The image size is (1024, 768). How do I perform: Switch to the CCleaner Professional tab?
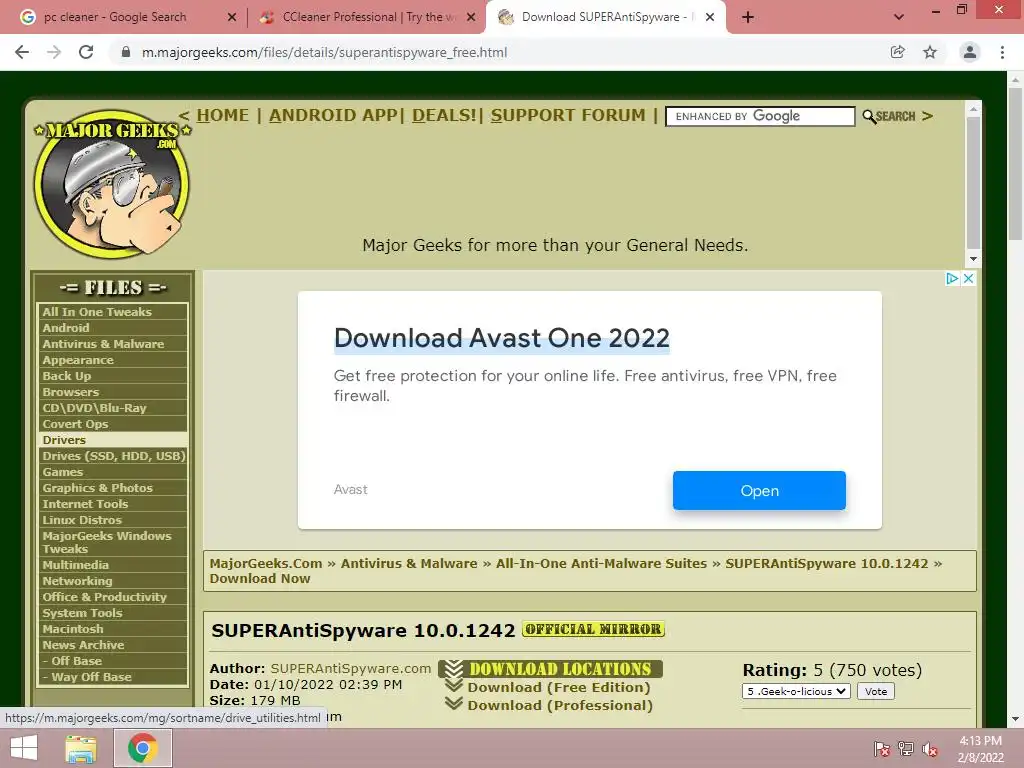(x=366, y=17)
